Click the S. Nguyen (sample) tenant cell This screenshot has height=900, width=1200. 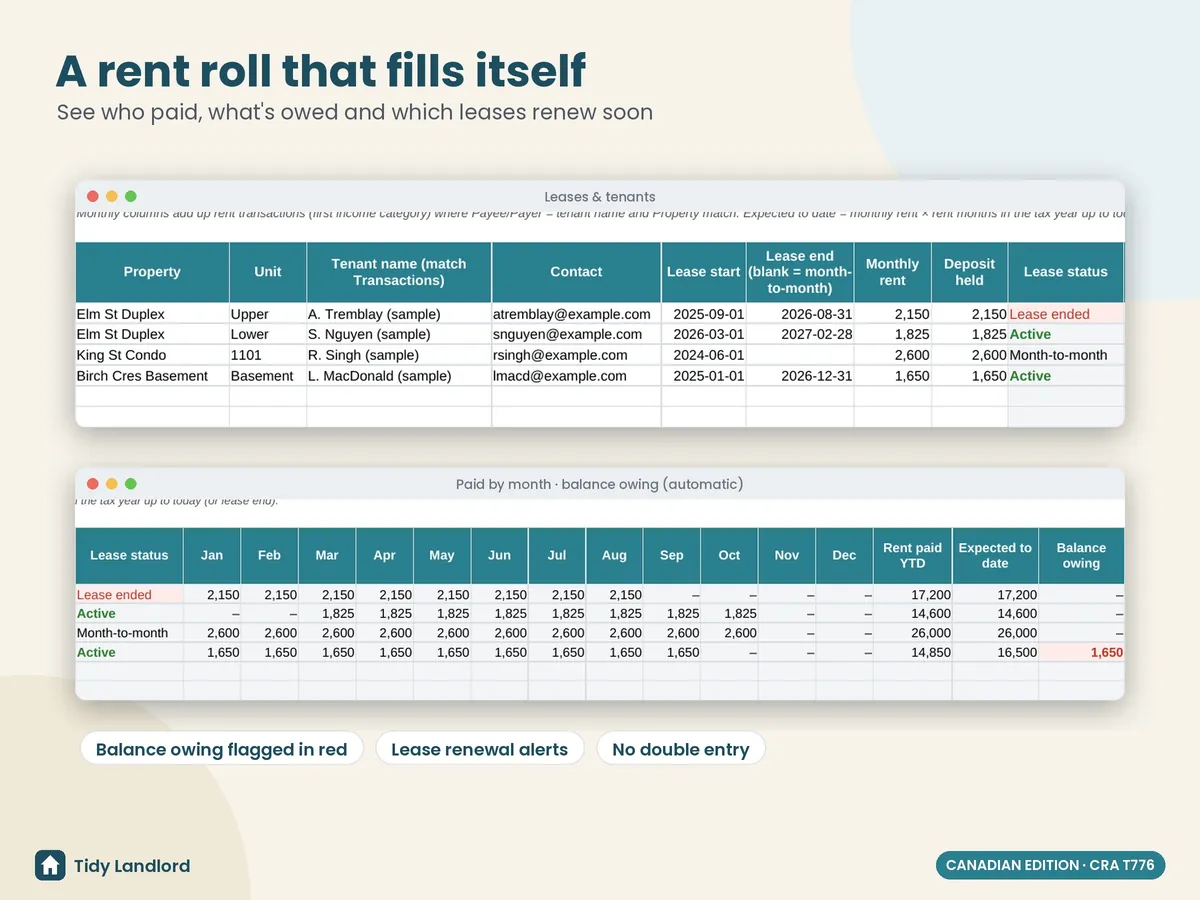point(399,334)
